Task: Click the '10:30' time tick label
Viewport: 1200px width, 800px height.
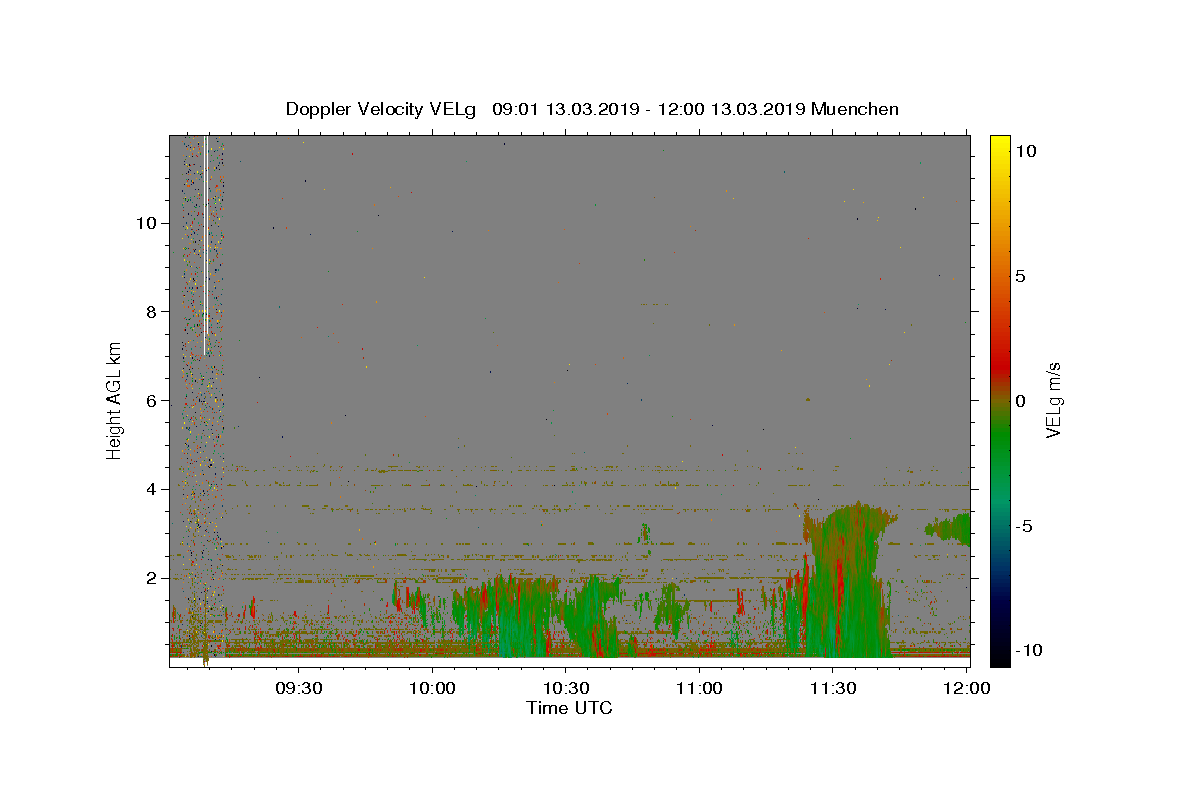Action: tap(565, 689)
